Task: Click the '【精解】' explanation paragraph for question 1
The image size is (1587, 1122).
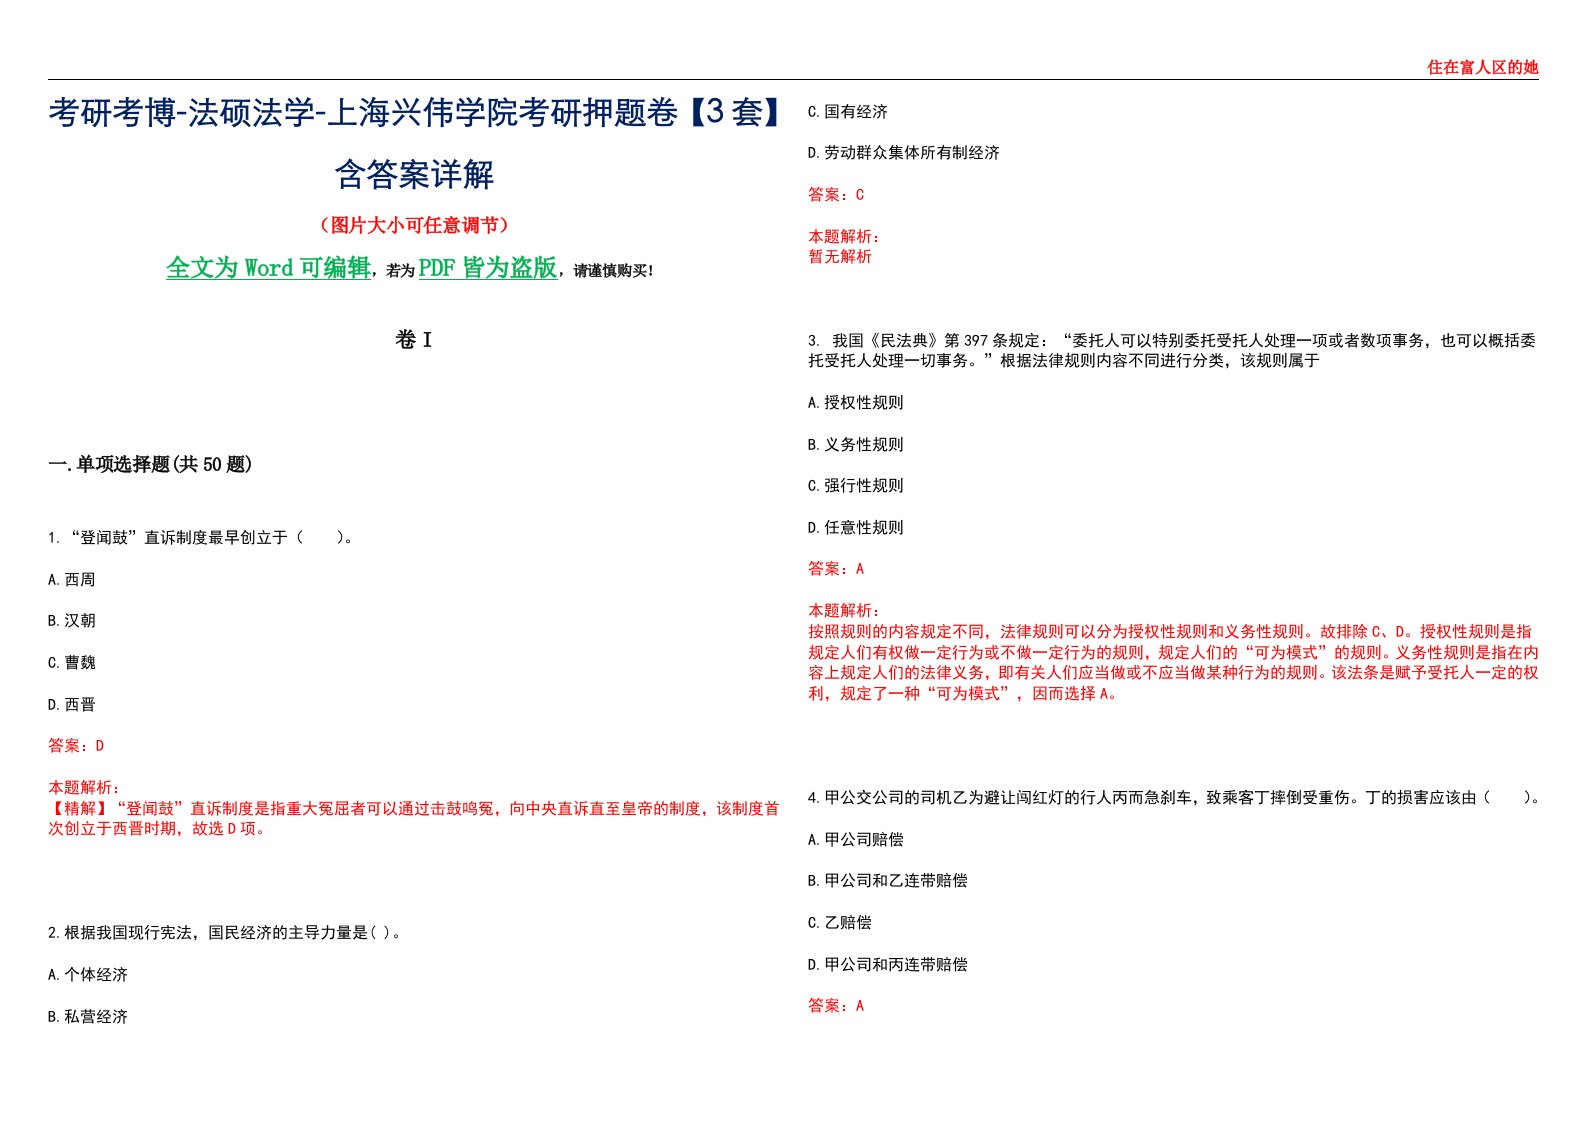Action: pyautogui.click(x=414, y=818)
